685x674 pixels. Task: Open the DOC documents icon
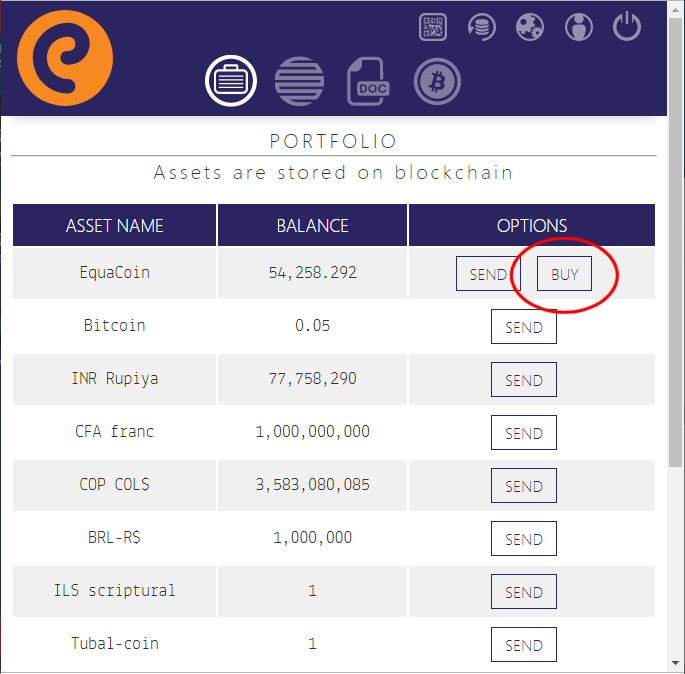(x=368, y=82)
